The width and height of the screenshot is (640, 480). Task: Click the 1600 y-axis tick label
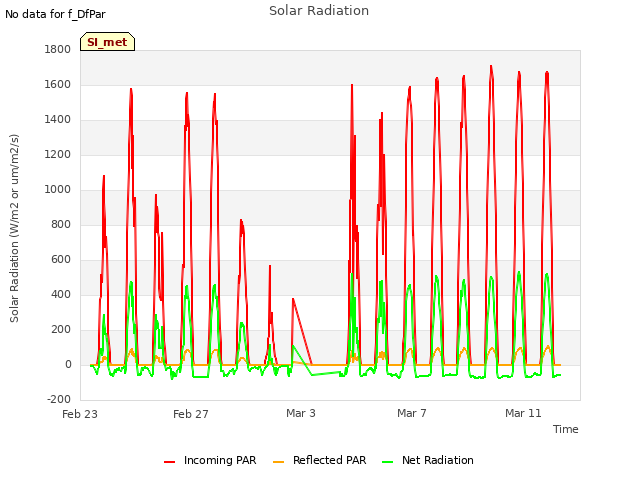pyautogui.click(x=58, y=84)
